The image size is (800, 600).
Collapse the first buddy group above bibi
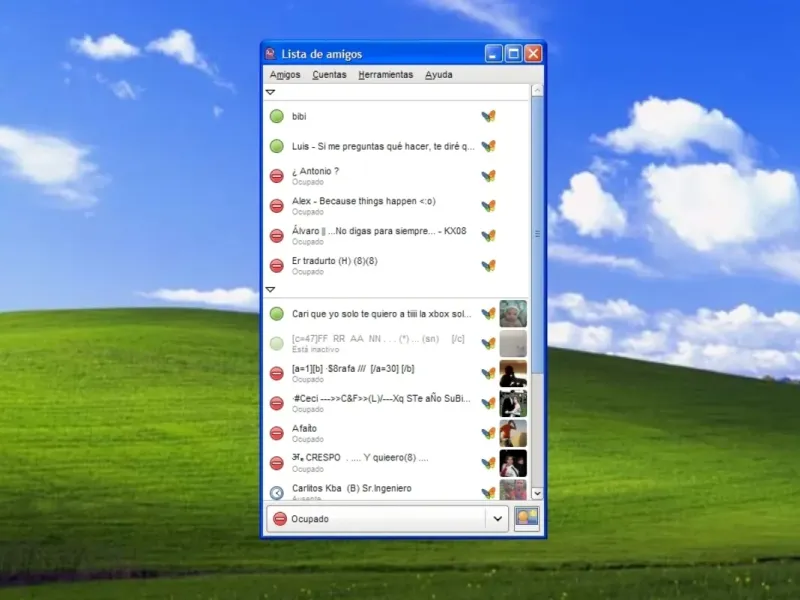click(270, 92)
